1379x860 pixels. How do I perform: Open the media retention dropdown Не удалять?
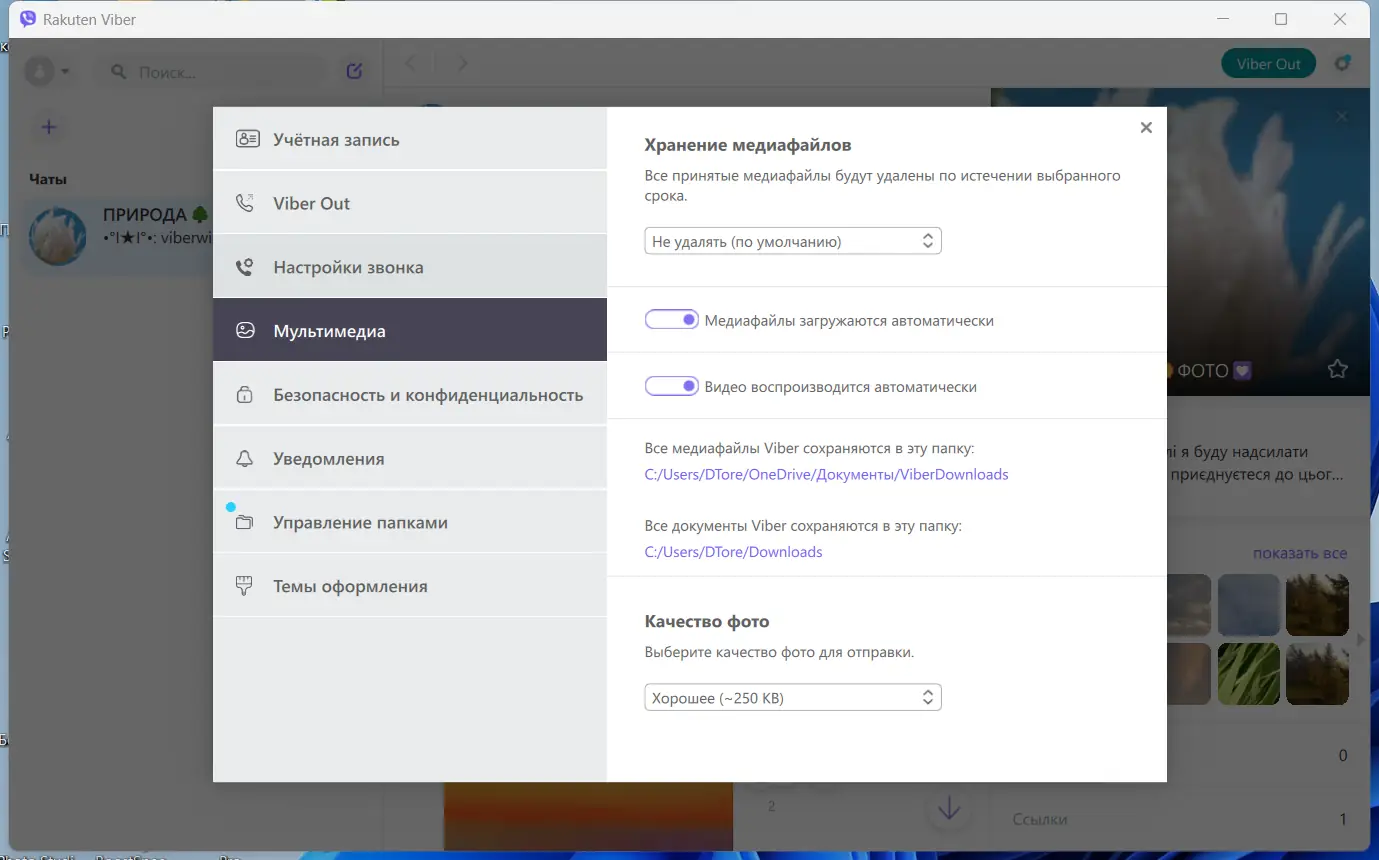coord(792,240)
